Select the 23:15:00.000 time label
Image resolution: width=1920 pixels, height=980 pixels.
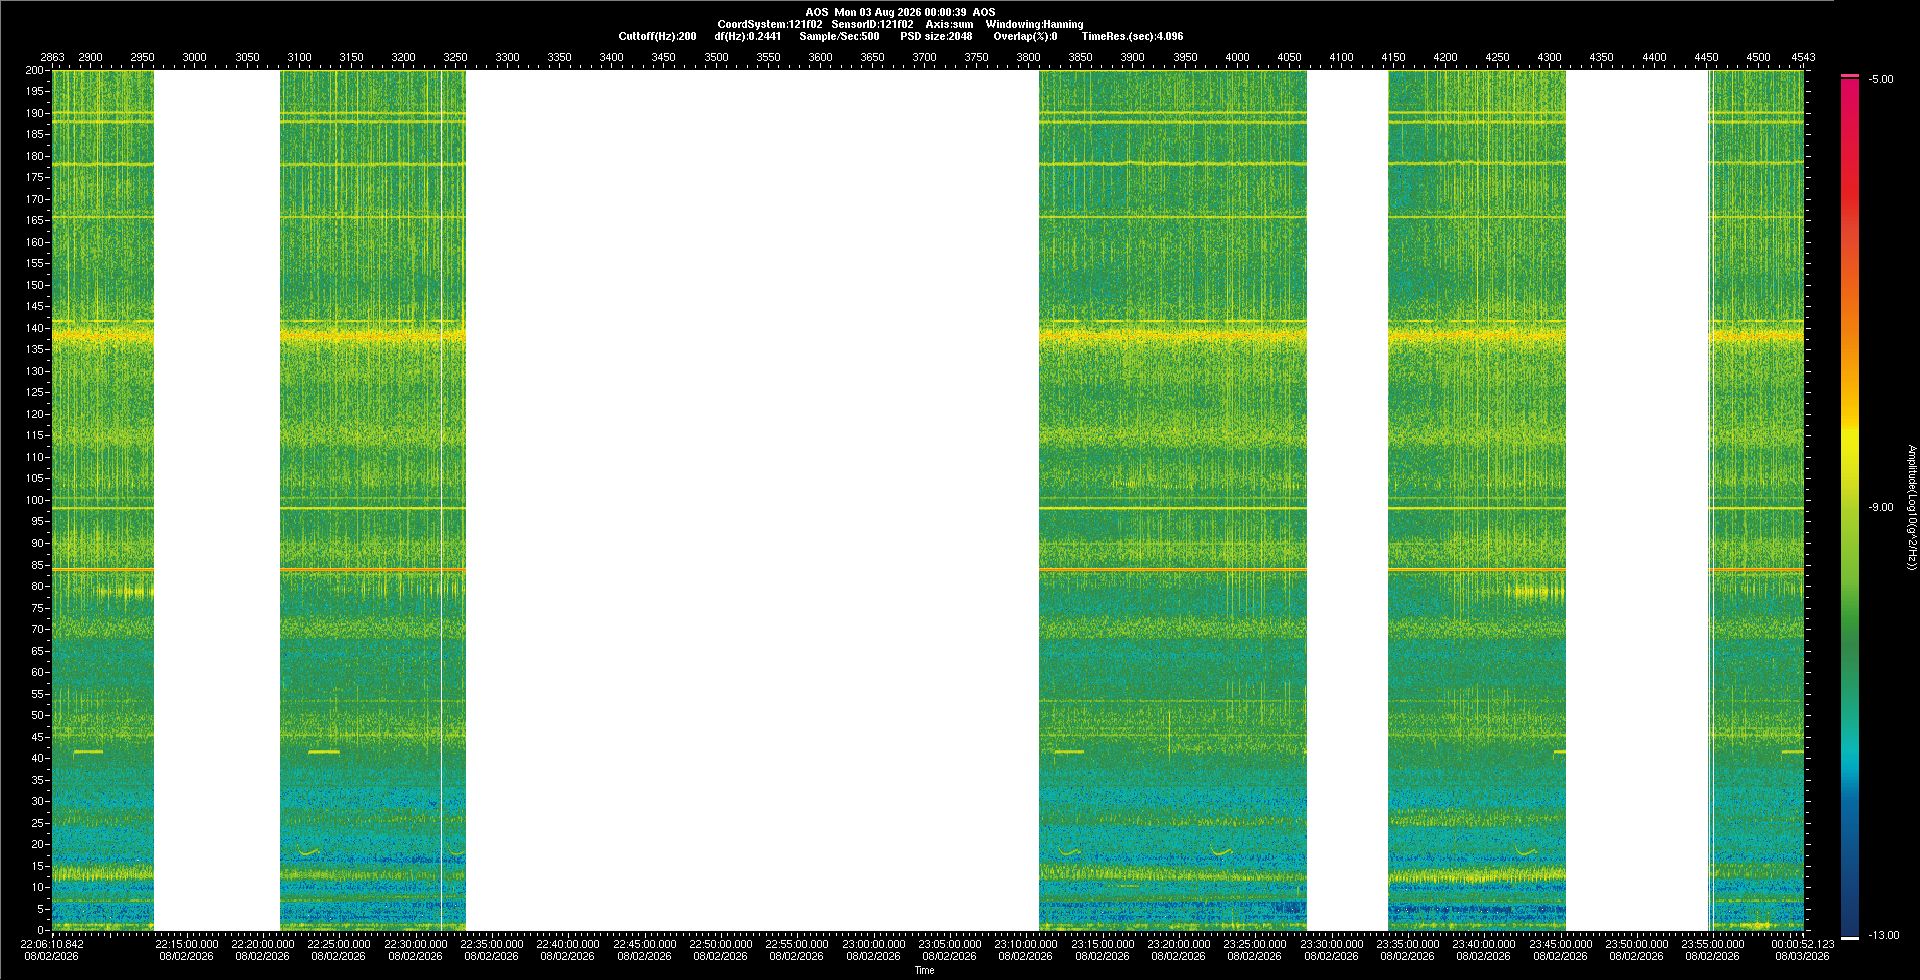pyautogui.click(x=1103, y=943)
